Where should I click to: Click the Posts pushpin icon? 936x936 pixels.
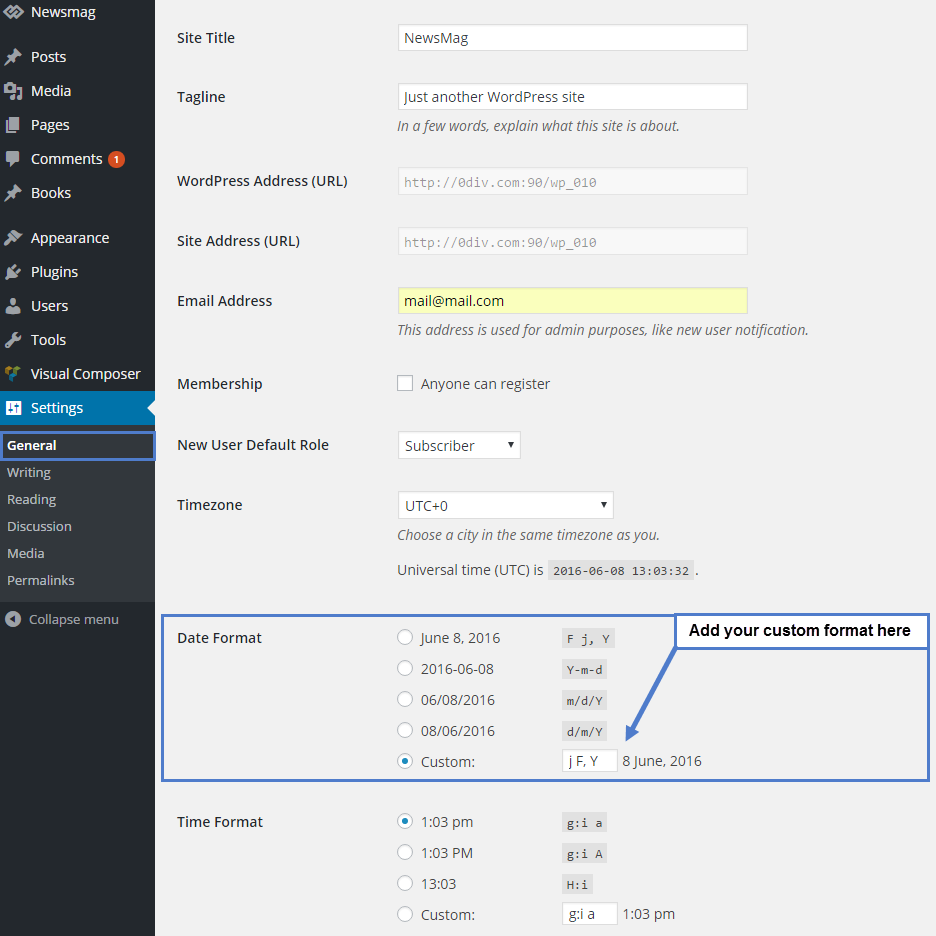pyautogui.click(x=13, y=57)
